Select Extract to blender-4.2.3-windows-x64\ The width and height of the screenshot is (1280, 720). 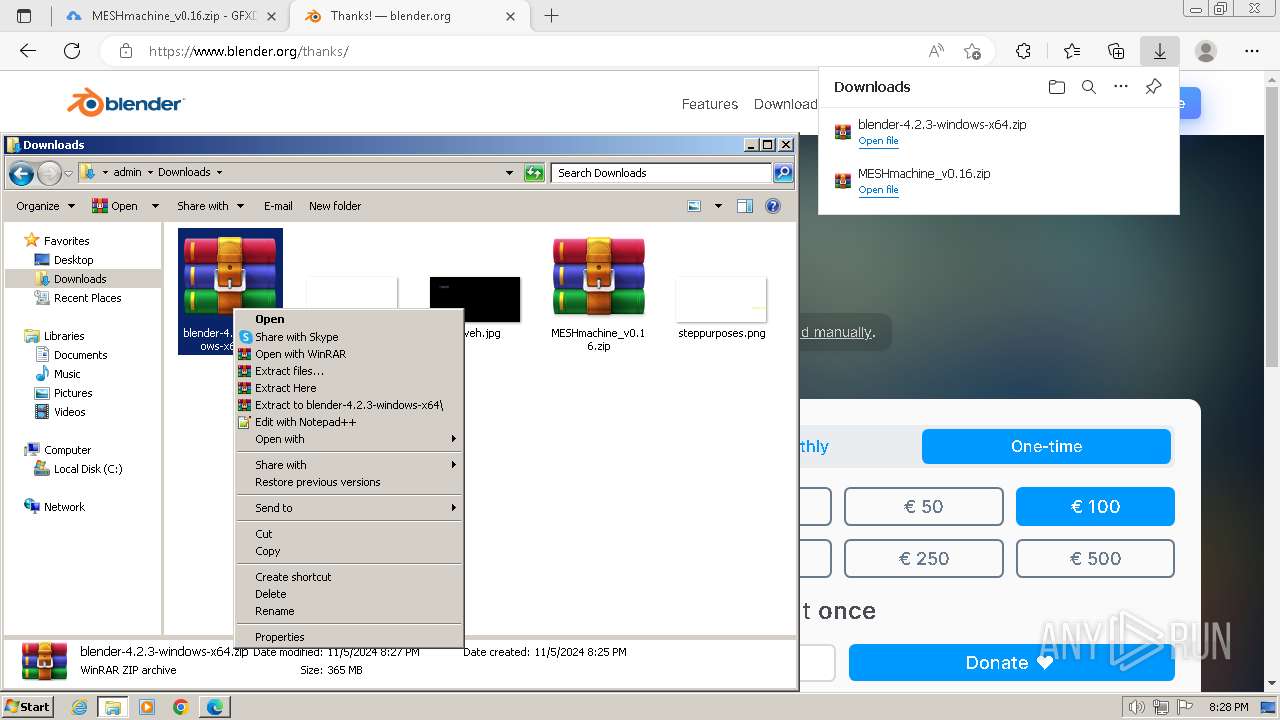click(349, 405)
